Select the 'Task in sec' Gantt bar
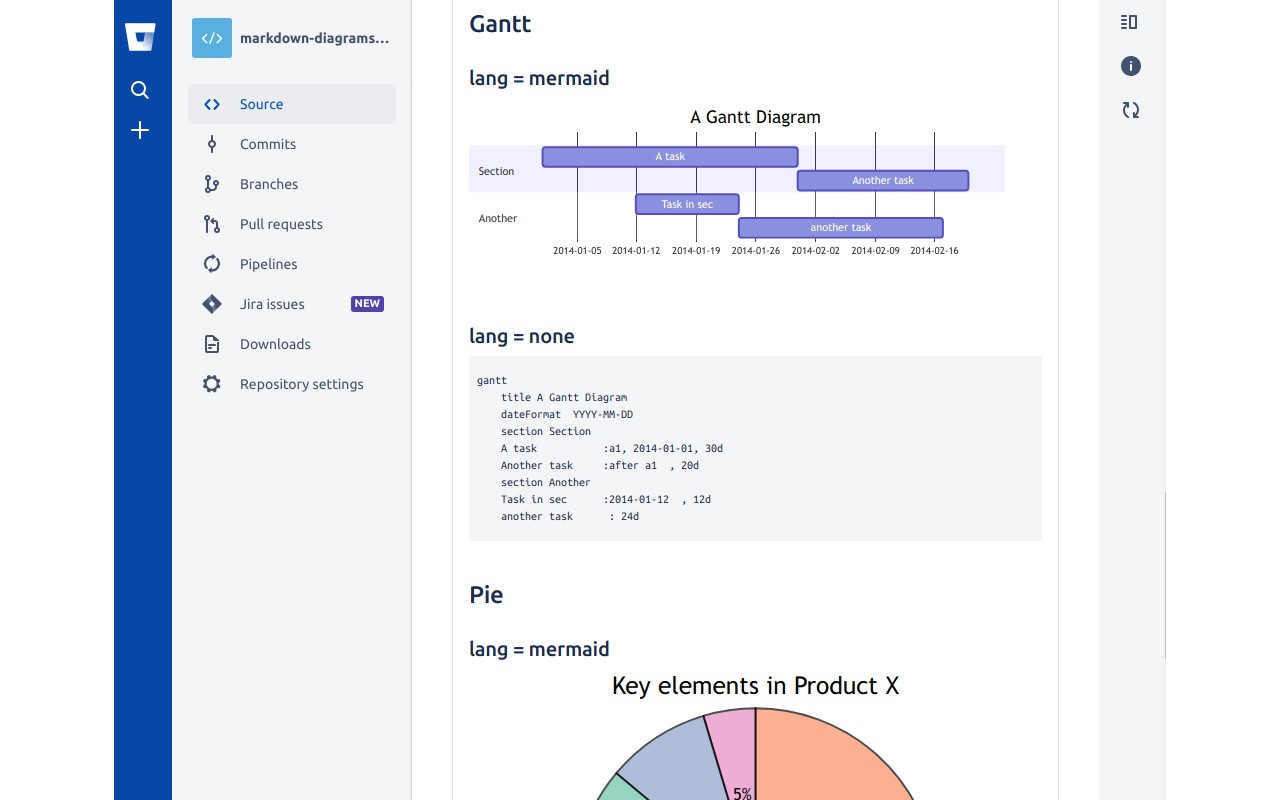 tap(687, 204)
